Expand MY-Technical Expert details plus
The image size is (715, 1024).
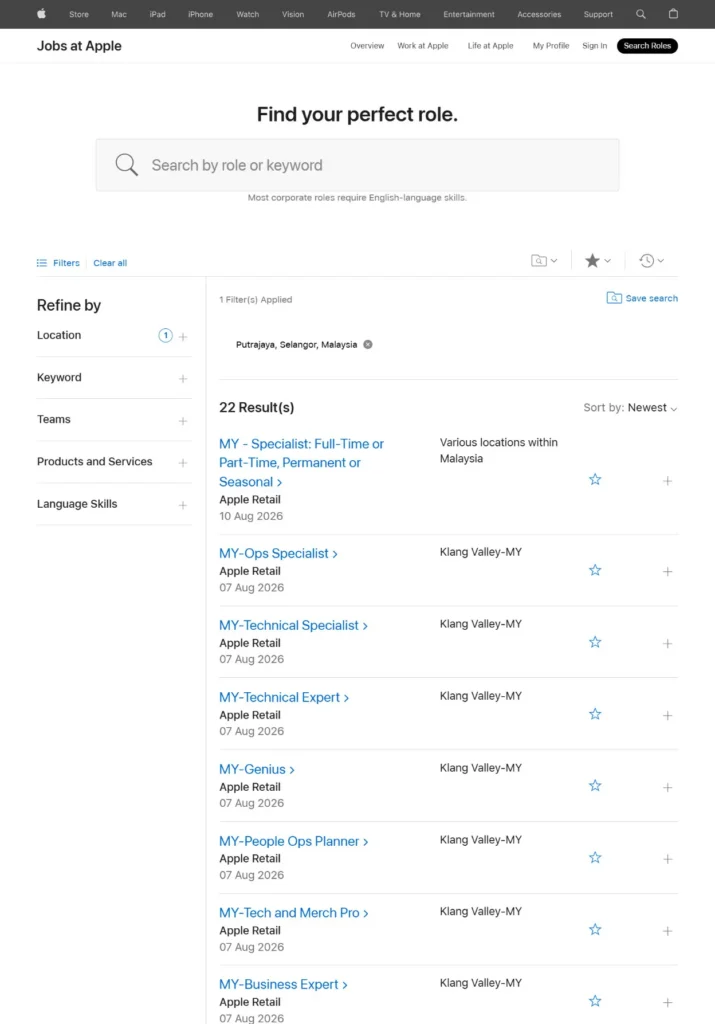tap(667, 715)
